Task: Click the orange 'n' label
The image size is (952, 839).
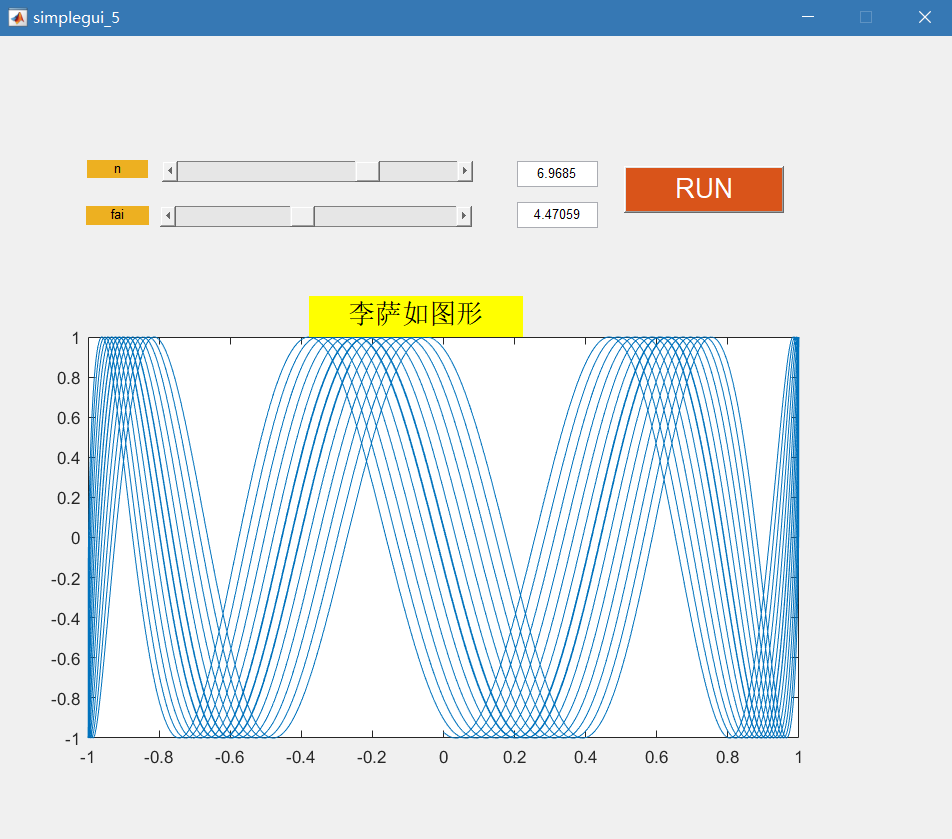Action: [117, 169]
